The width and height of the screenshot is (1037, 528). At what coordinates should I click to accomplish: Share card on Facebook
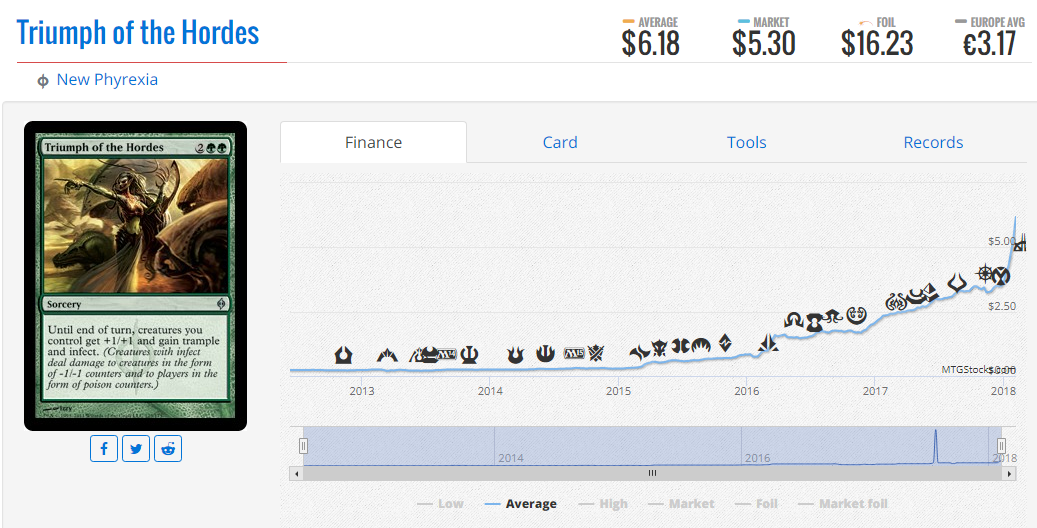pos(104,449)
